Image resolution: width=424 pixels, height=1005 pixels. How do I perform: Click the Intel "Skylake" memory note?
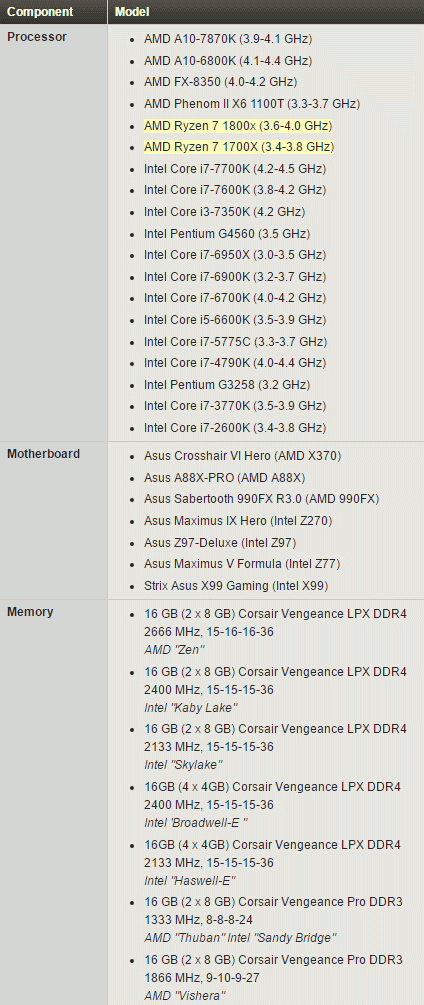pyautogui.click(x=183, y=764)
